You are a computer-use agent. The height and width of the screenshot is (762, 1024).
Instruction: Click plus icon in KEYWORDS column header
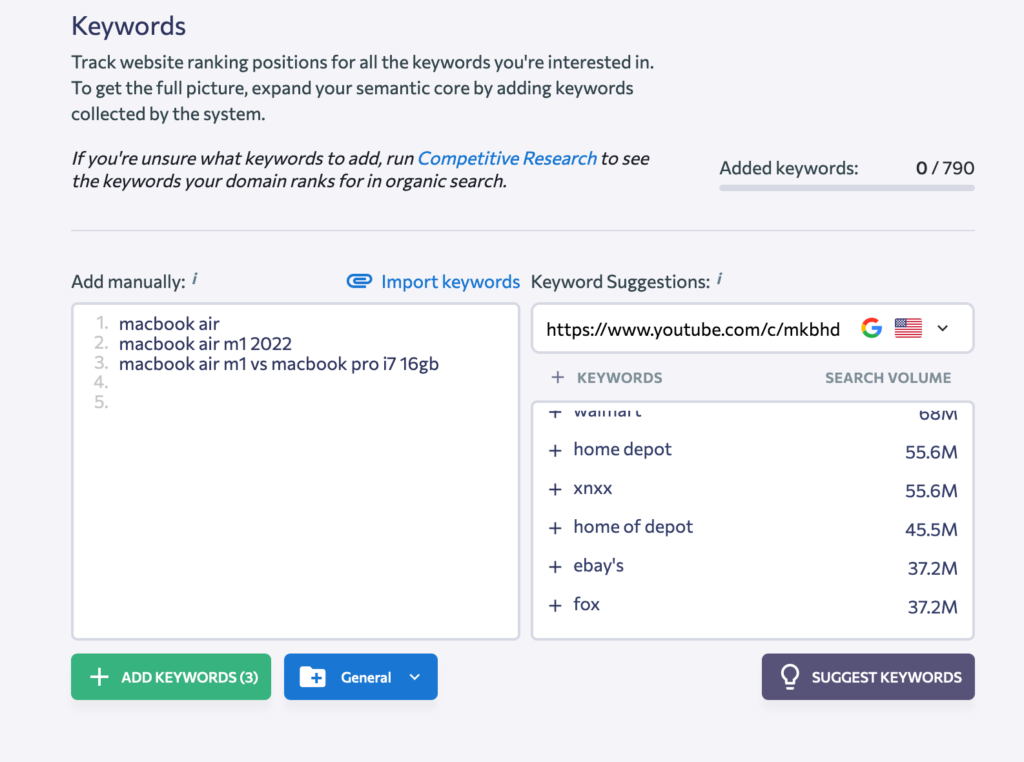tap(558, 377)
